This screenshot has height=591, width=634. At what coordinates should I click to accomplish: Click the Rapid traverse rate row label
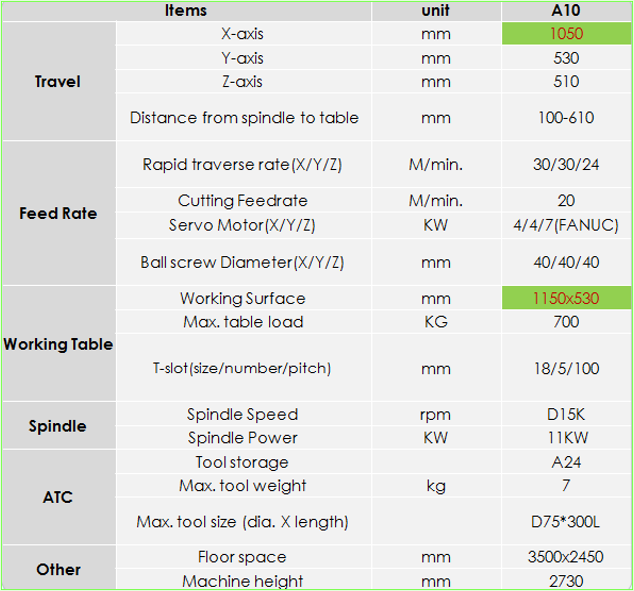pos(243,165)
